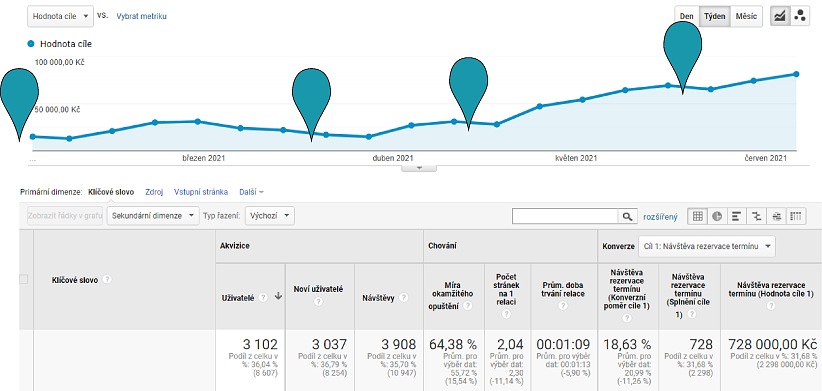The width and height of the screenshot is (822, 391).
Task: Click help icon next to opuštění
Action: [x=467, y=307]
